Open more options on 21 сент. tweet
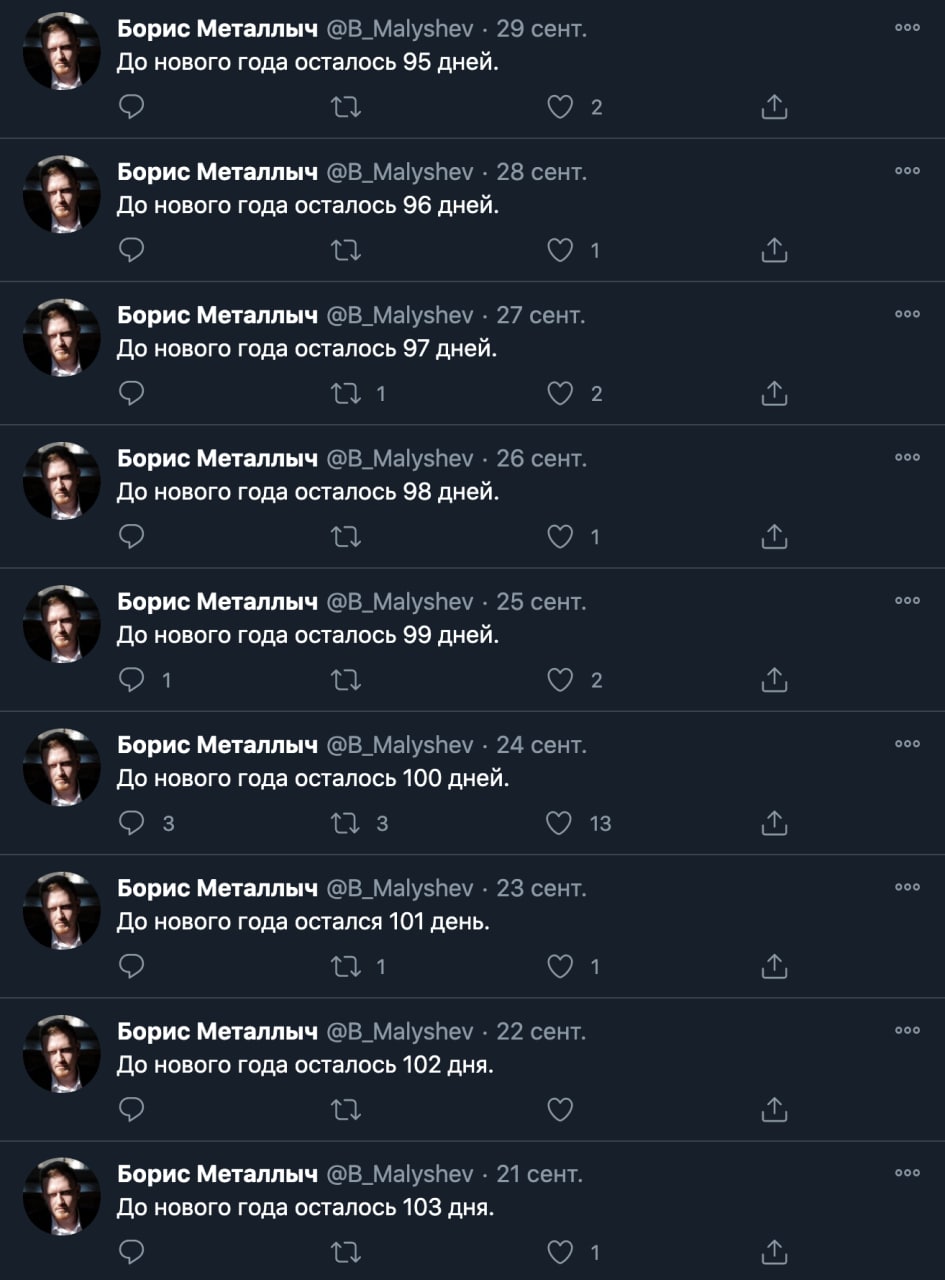Image resolution: width=945 pixels, height=1280 pixels. pyautogui.click(x=907, y=1173)
